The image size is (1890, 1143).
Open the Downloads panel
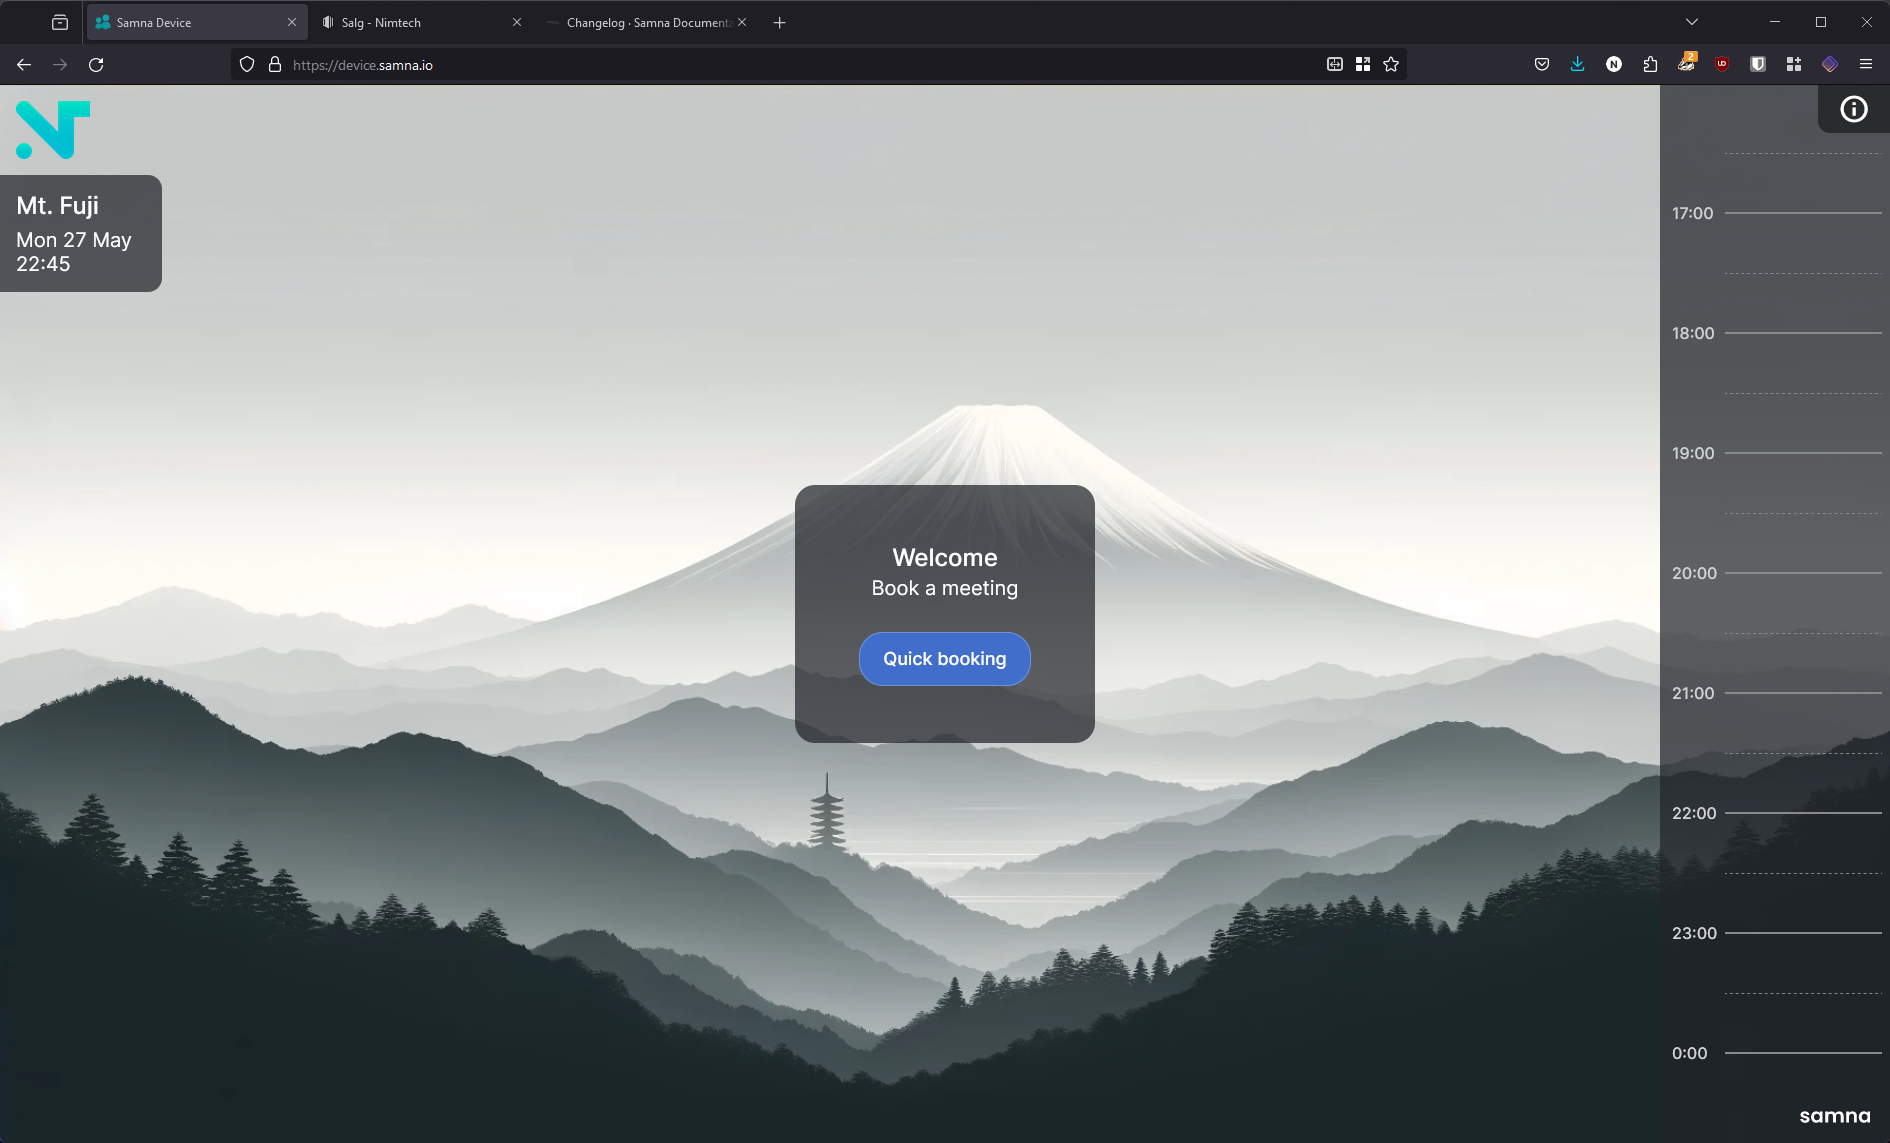(1578, 65)
